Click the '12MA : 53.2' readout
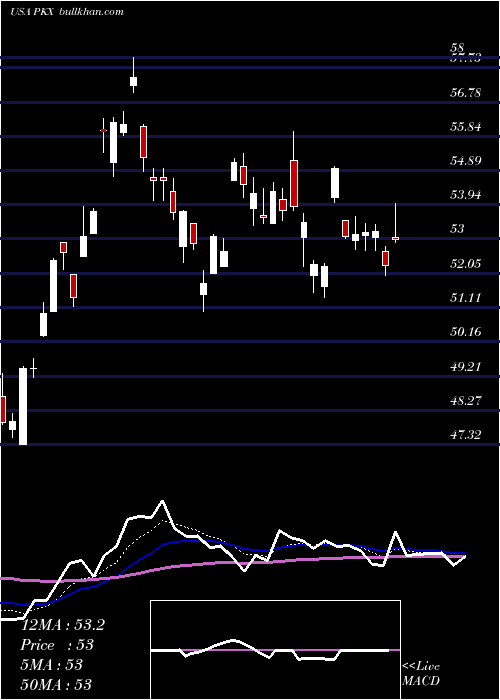The width and height of the screenshot is (500, 700). [63, 625]
